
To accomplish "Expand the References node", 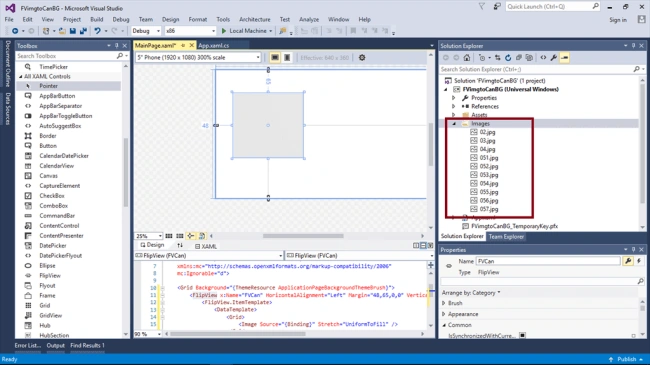I will 454,107.
